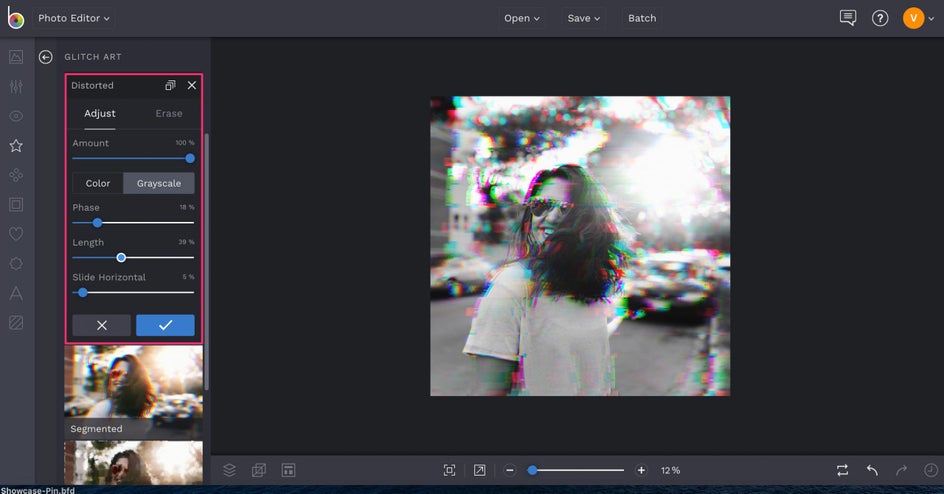The image size is (944, 494).
Task: Expand the Save dropdown menu
Action: pyautogui.click(x=584, y=18)
